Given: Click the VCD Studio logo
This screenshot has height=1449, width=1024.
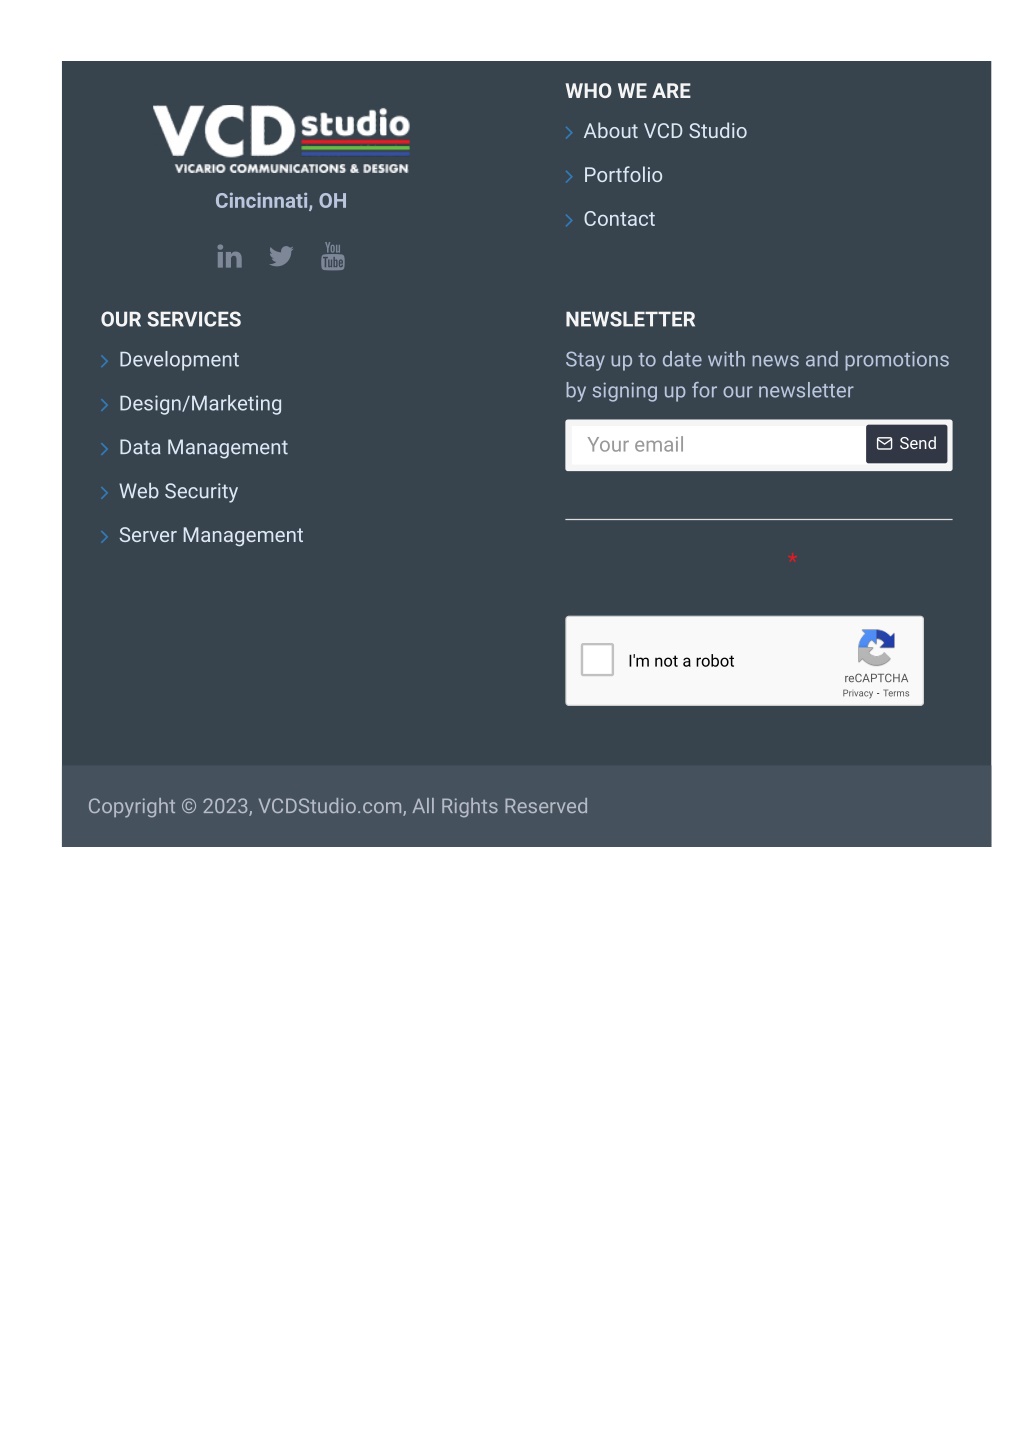Looking at the screenshot, I should [281, 139].
